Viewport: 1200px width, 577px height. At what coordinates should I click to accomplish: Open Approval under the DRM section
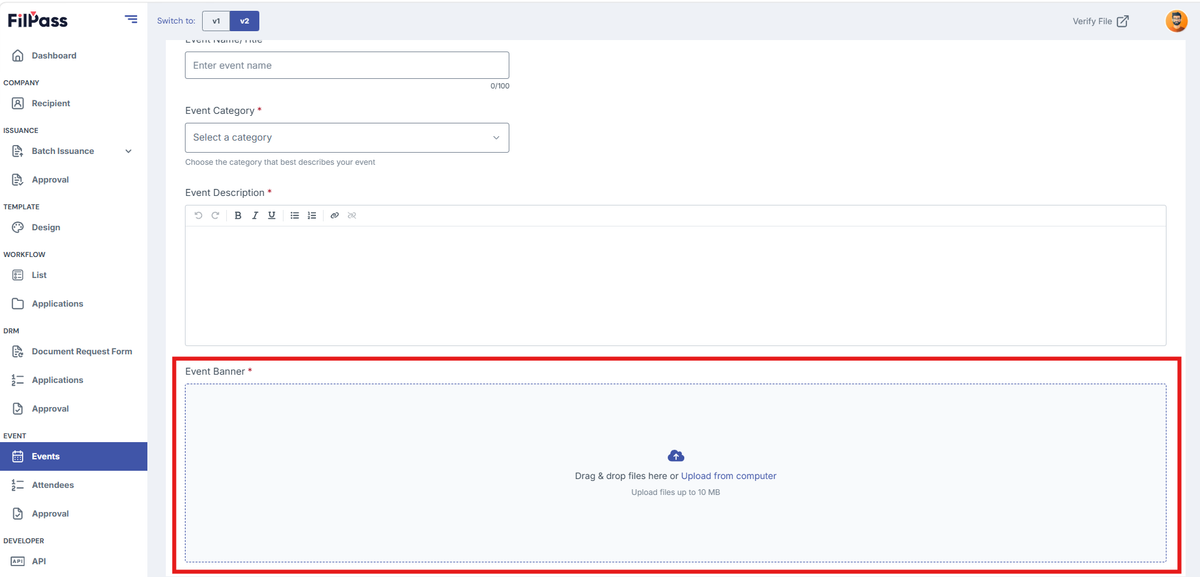tap(50, 409)
